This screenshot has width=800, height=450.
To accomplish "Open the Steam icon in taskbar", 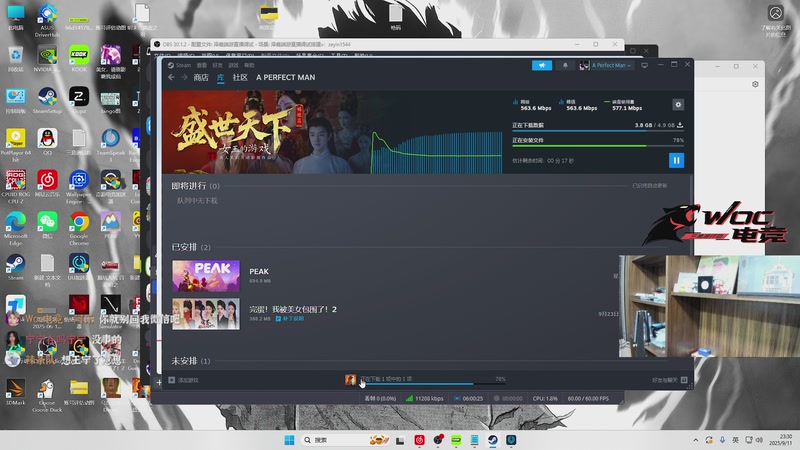I will pos(493,440).
